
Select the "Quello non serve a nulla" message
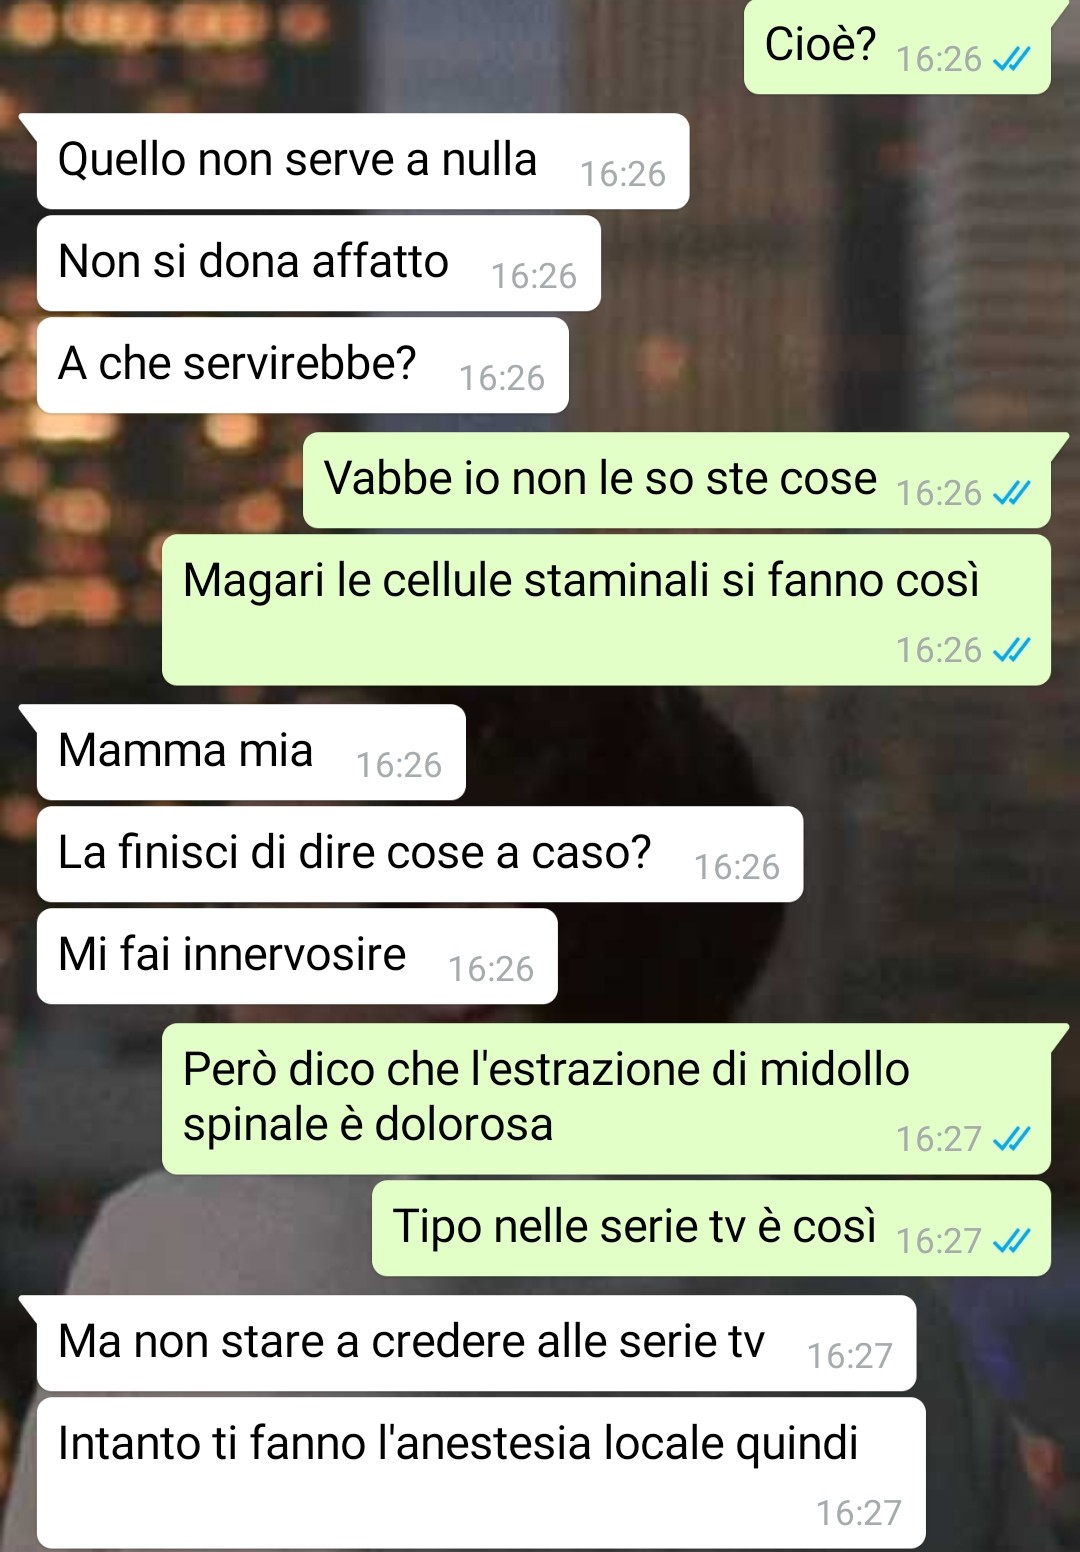(x=363, y=161)
